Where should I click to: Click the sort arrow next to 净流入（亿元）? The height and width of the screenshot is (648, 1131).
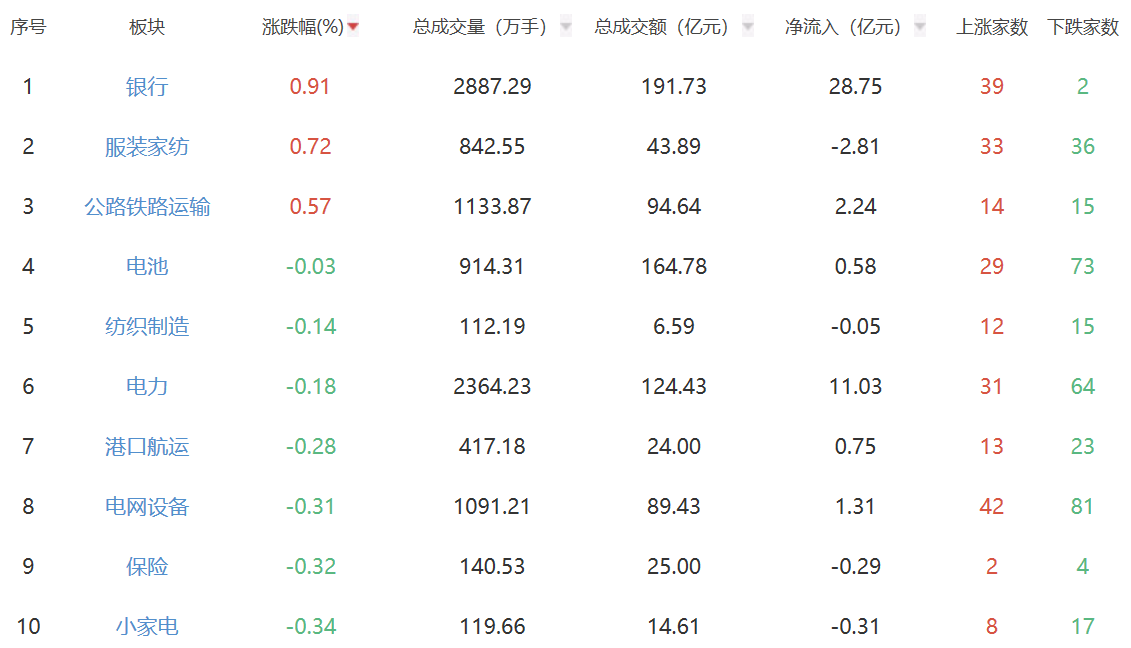[920, 27]
